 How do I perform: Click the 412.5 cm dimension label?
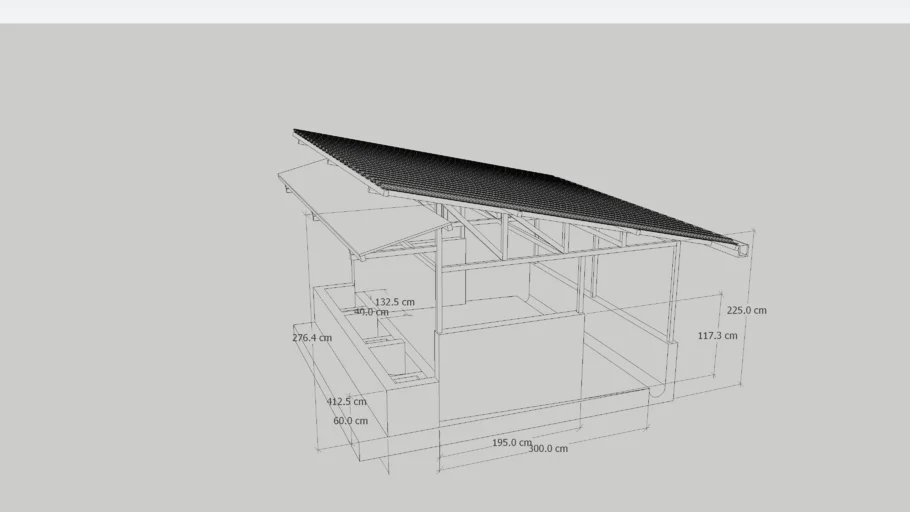(346, 402)
